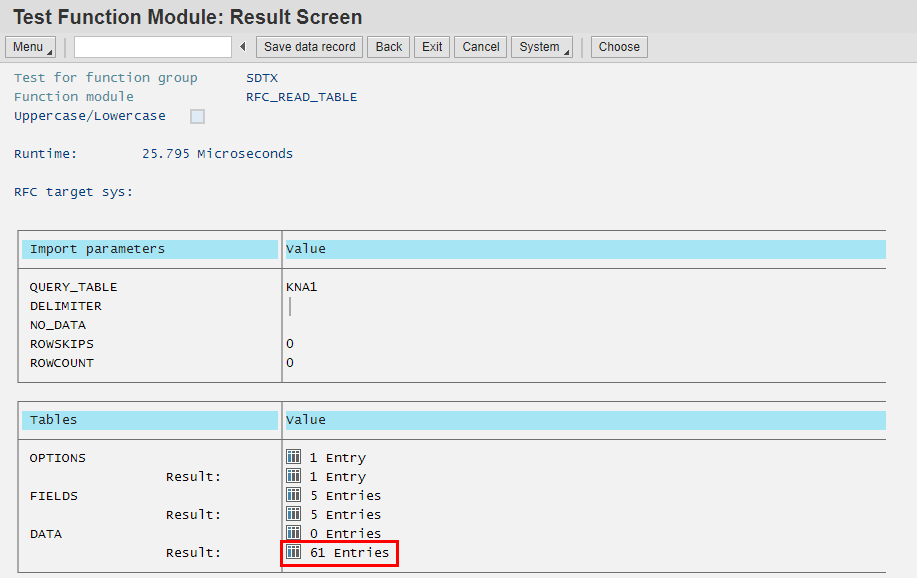The image size is (917, 578).
Task: Toggle the Uppercase/Lowercase checkbox
Action: 198,116
